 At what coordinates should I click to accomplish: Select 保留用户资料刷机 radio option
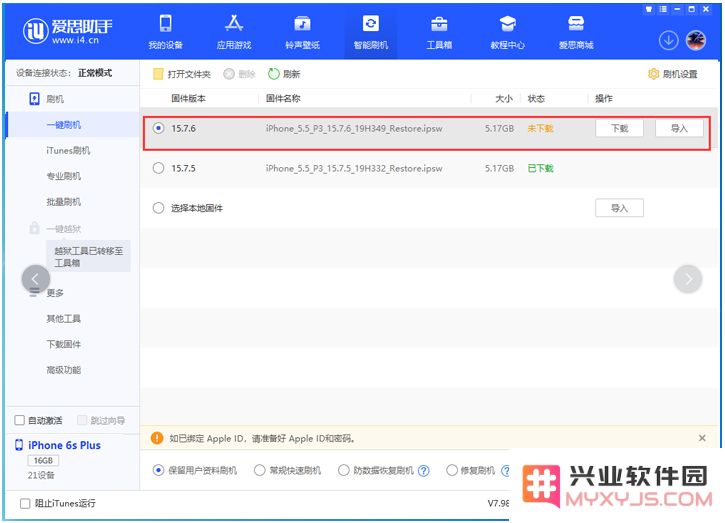point(159,470)
